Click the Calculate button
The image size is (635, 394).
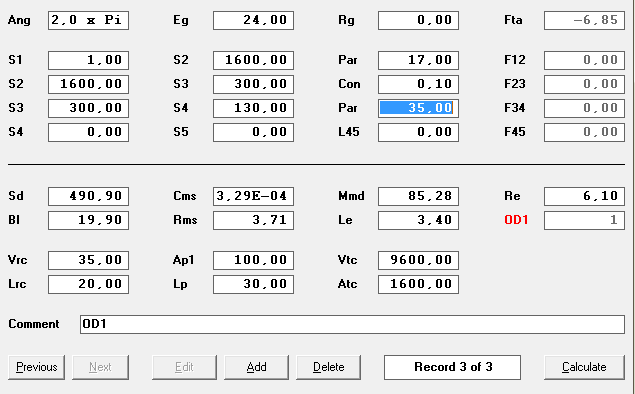[584, 367]
